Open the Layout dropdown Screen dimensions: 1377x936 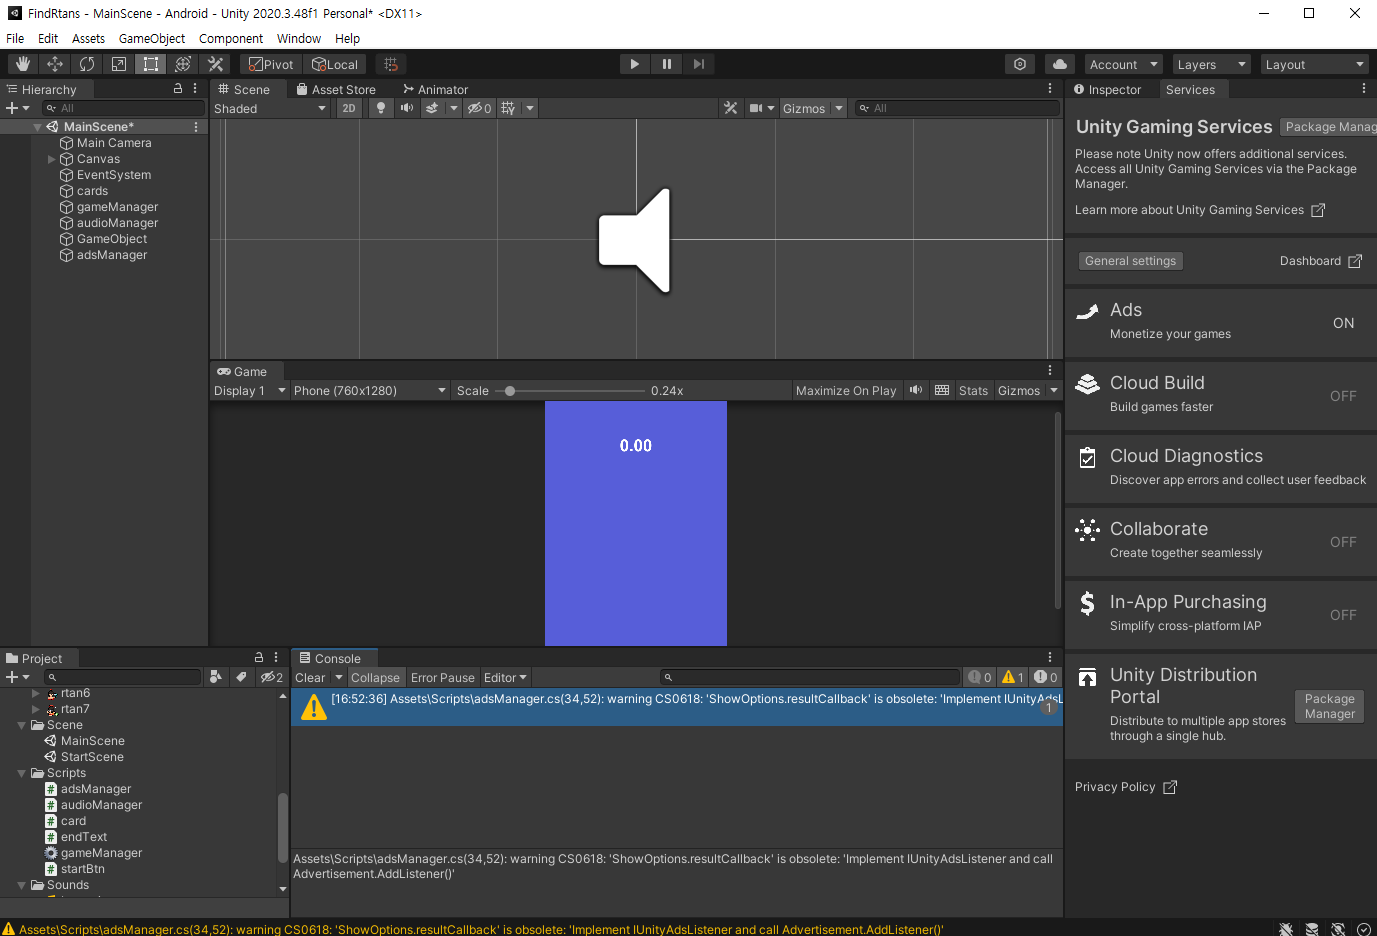tap(1314, 64)
